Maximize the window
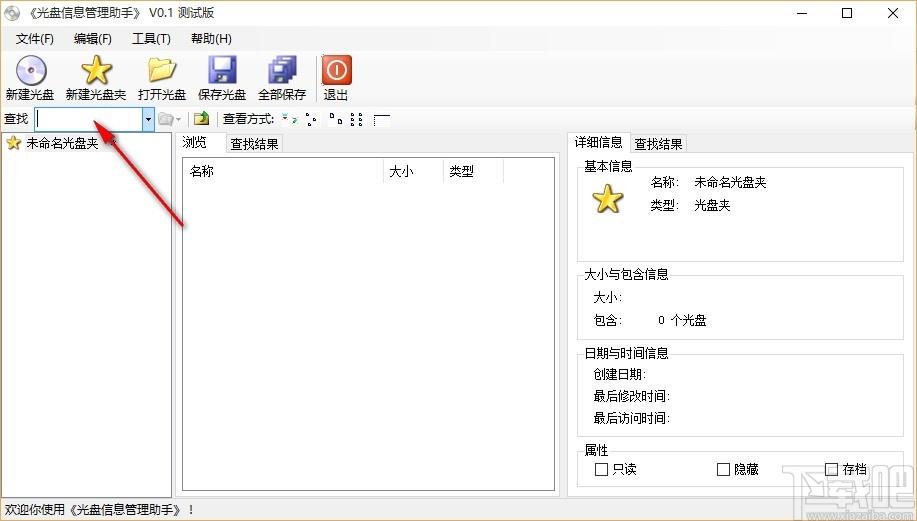This screenshot has width=917, height=521. pos(847,13)
